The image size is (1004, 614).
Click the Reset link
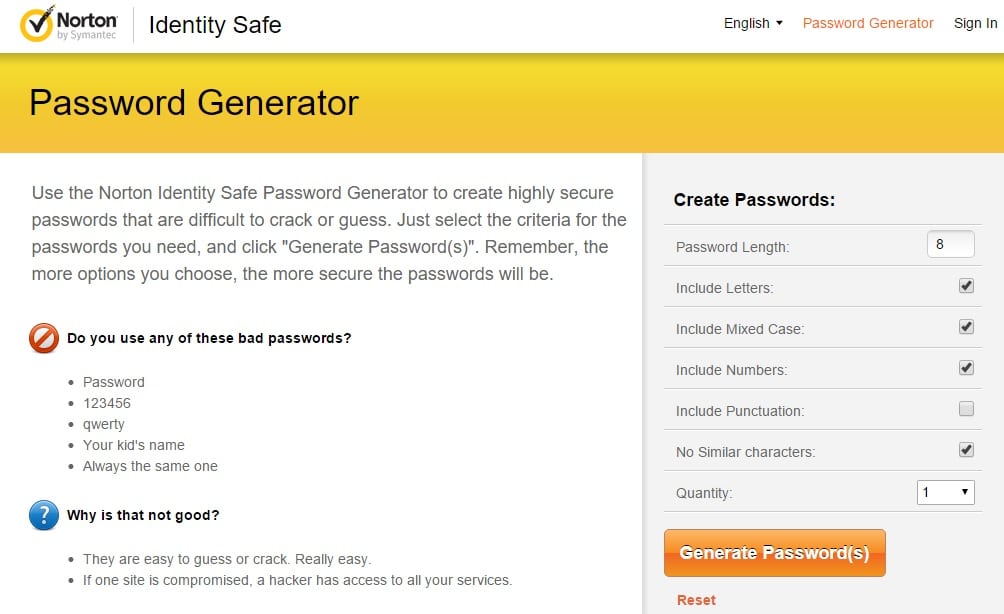point(696,599)
